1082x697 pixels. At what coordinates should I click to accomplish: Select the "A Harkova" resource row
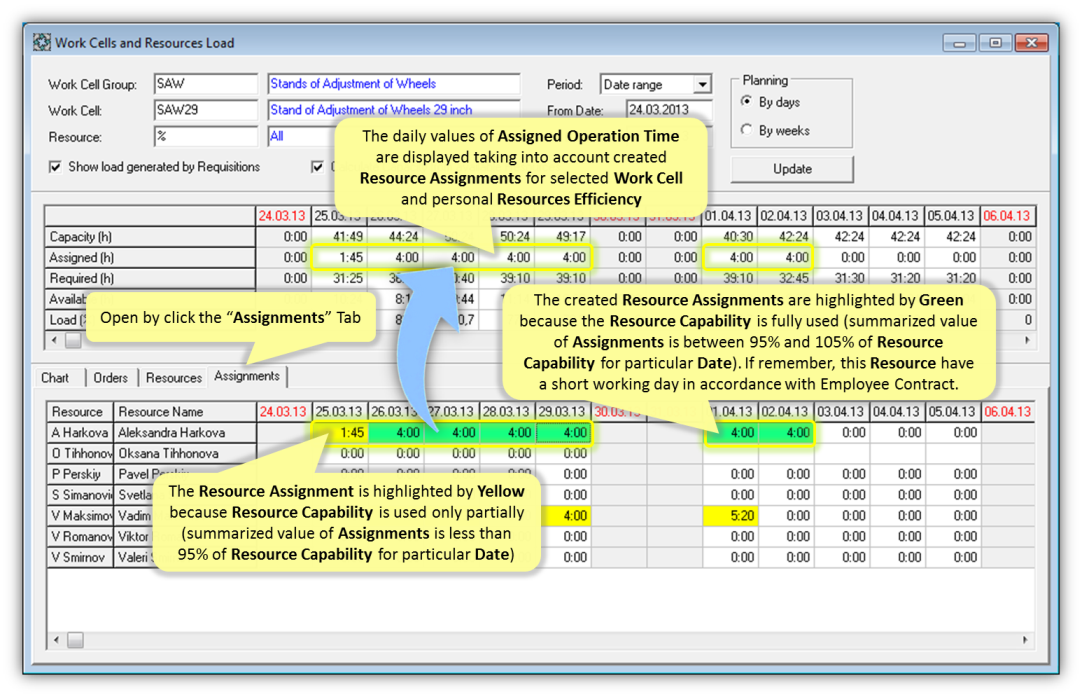tap(80, 433)
